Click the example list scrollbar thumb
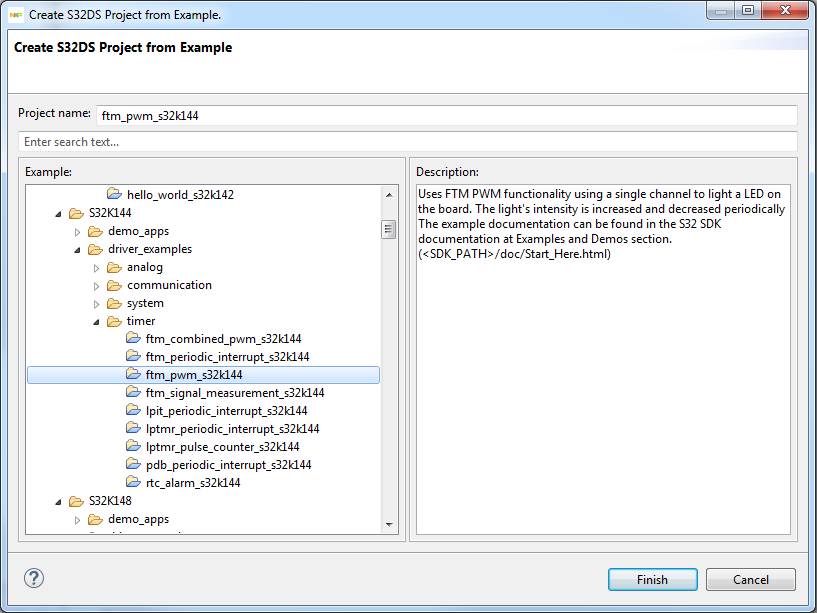Screen dimensions: 817x613 click(389, 229)
